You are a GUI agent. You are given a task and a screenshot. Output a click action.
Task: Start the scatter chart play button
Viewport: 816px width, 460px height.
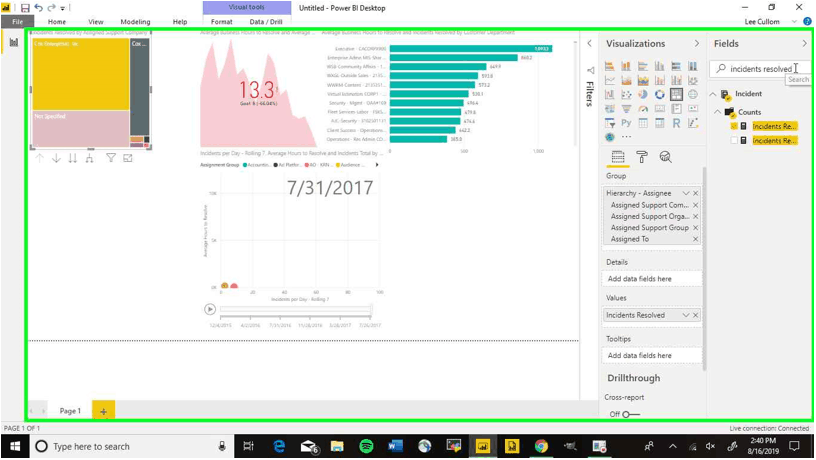click(x=210, y=310)
